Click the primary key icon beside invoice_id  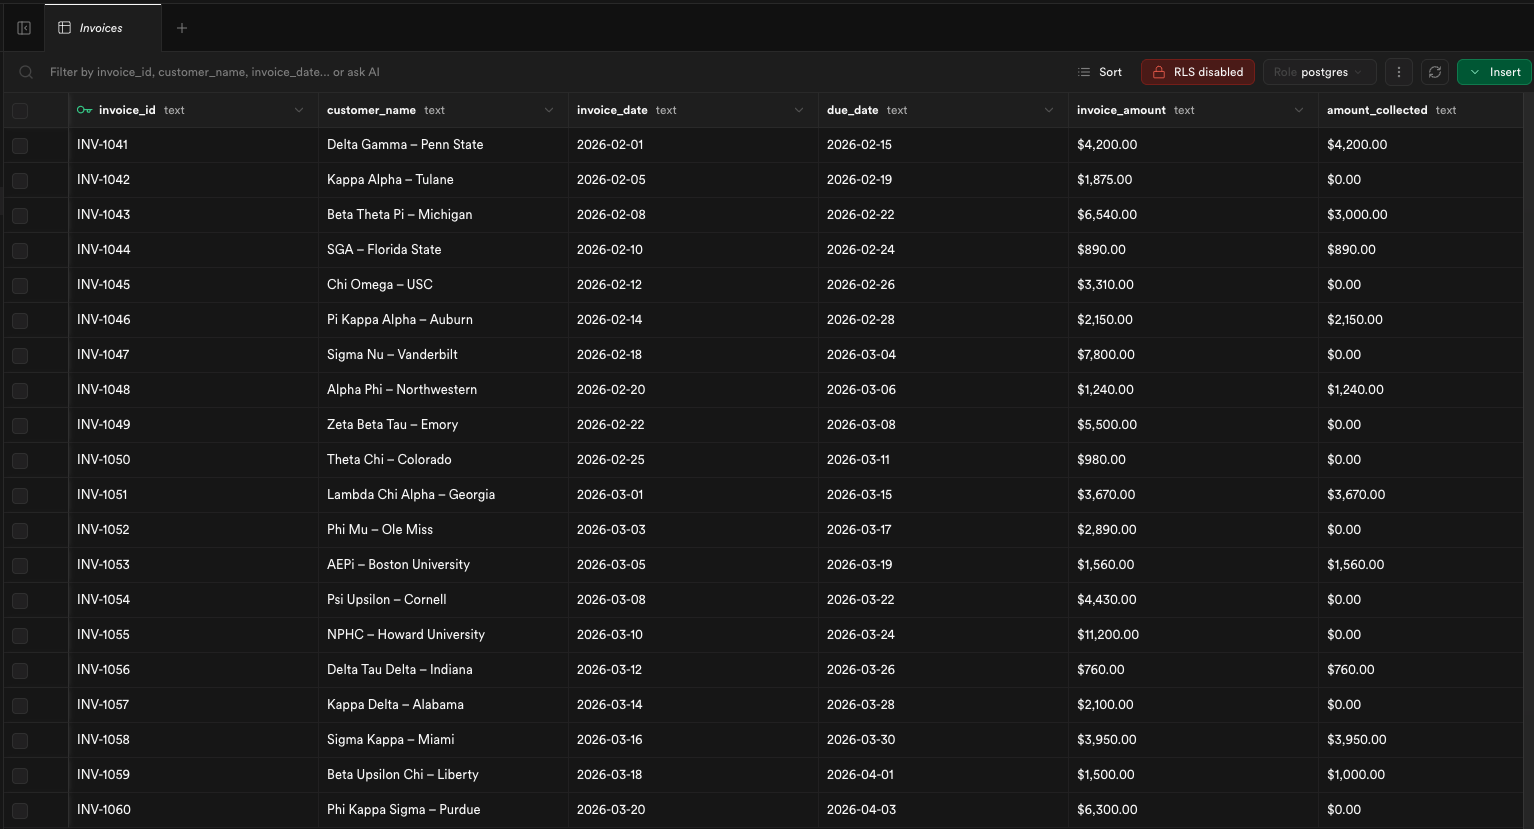tap(85, 110)
